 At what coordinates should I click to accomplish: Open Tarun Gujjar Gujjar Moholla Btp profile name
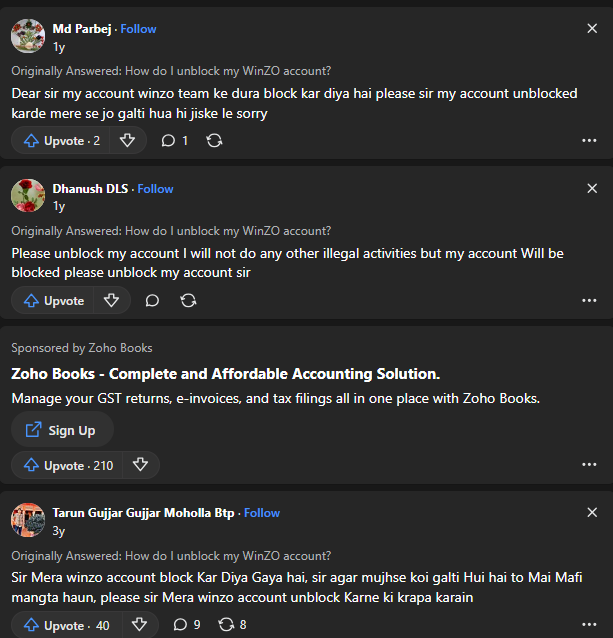tap(143, 513)
